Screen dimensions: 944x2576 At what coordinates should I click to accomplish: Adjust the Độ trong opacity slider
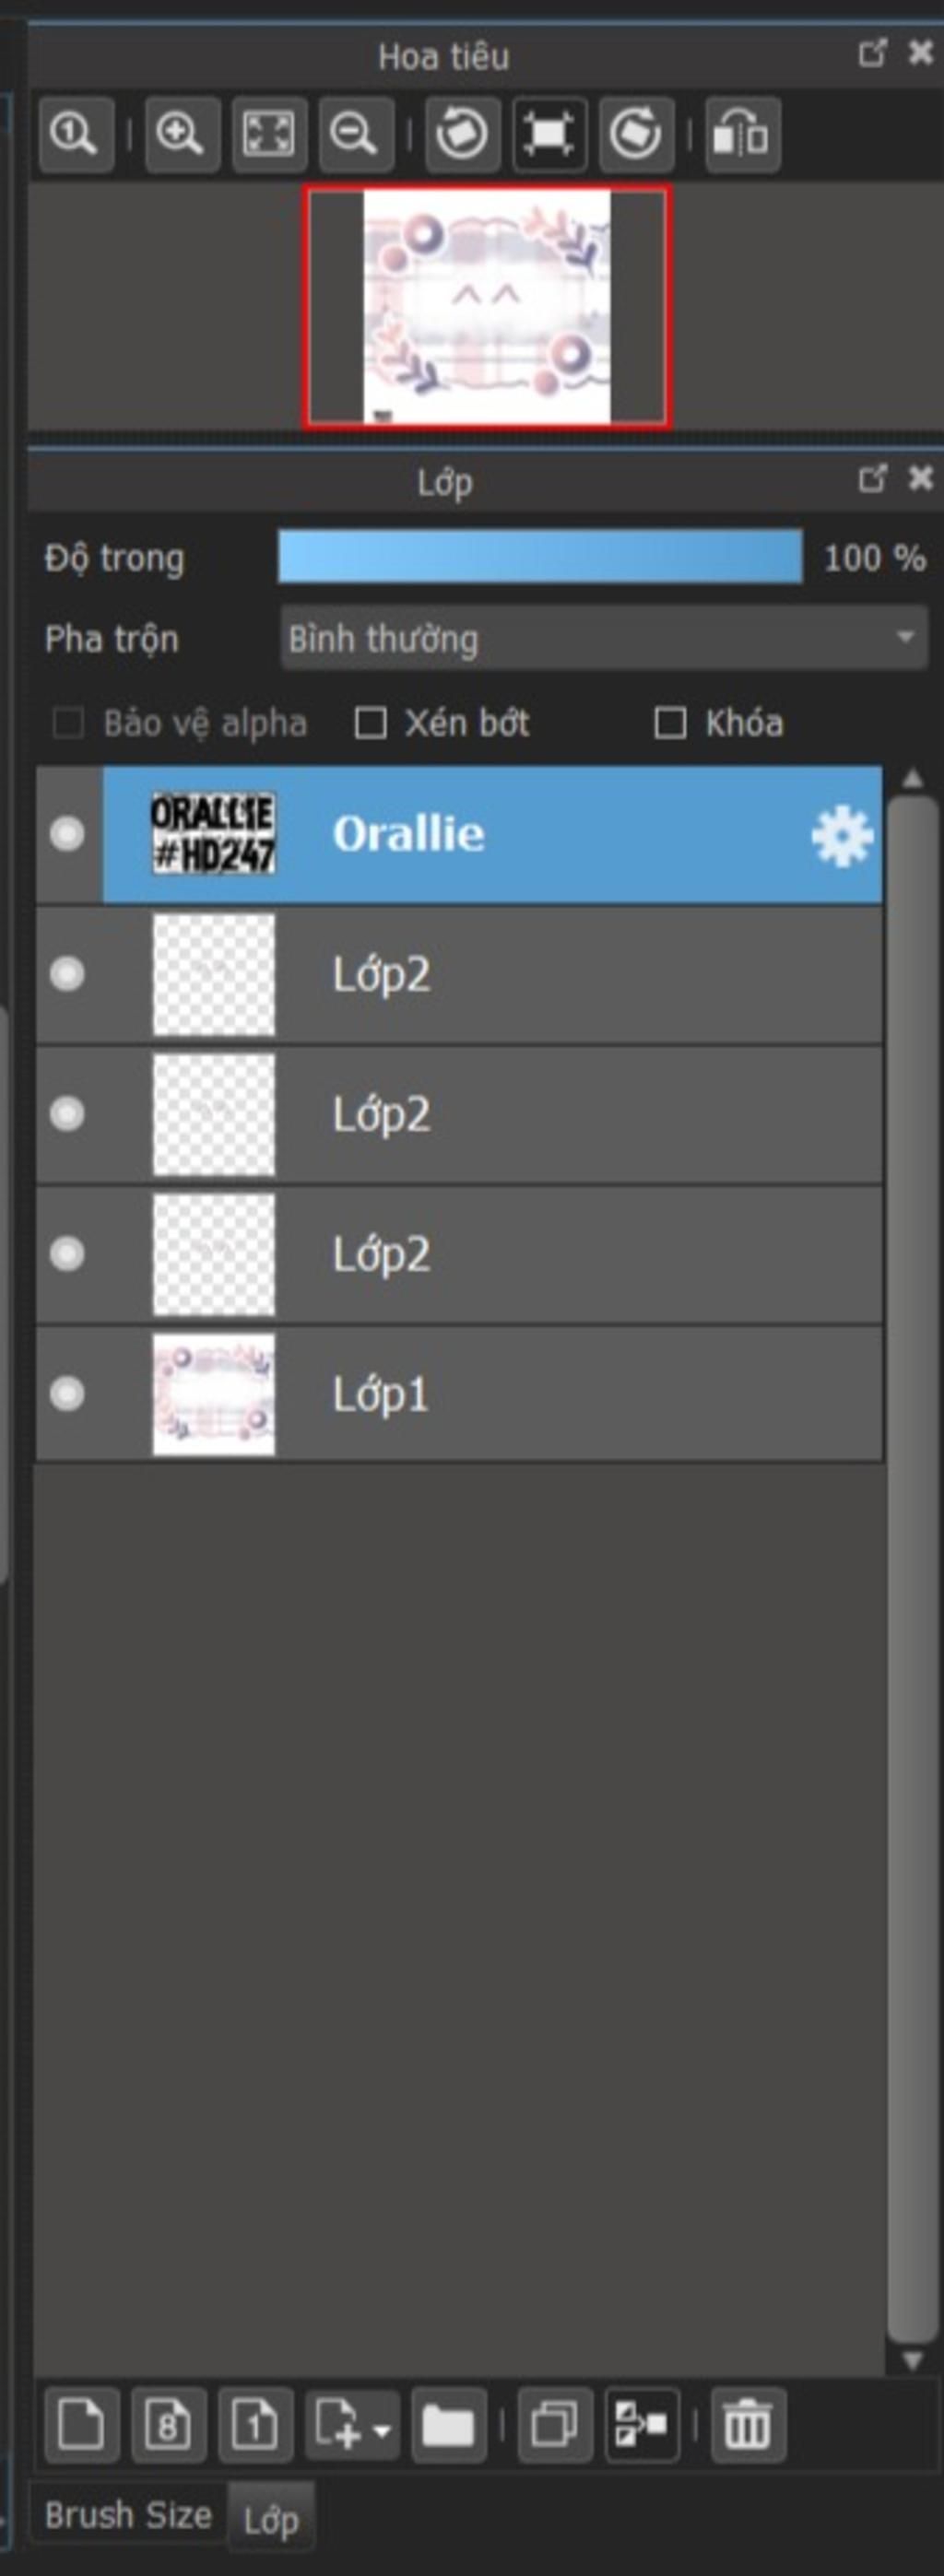[540, 557]
